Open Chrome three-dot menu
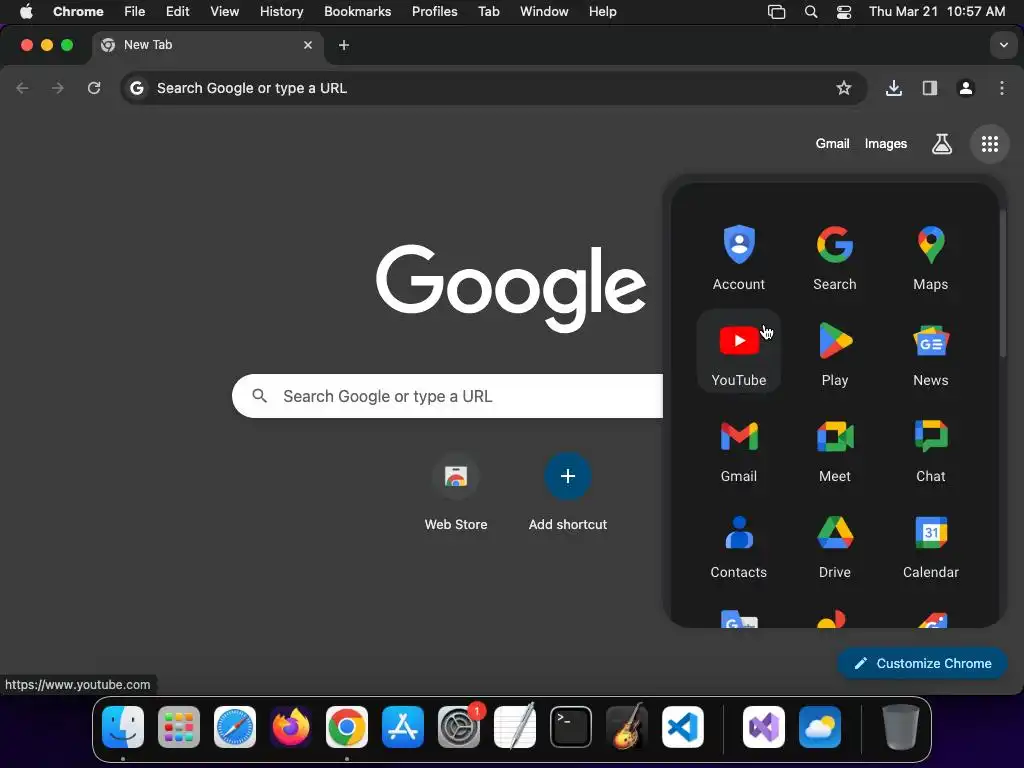Screen dimensions: 1024x768 point(1002,88)
